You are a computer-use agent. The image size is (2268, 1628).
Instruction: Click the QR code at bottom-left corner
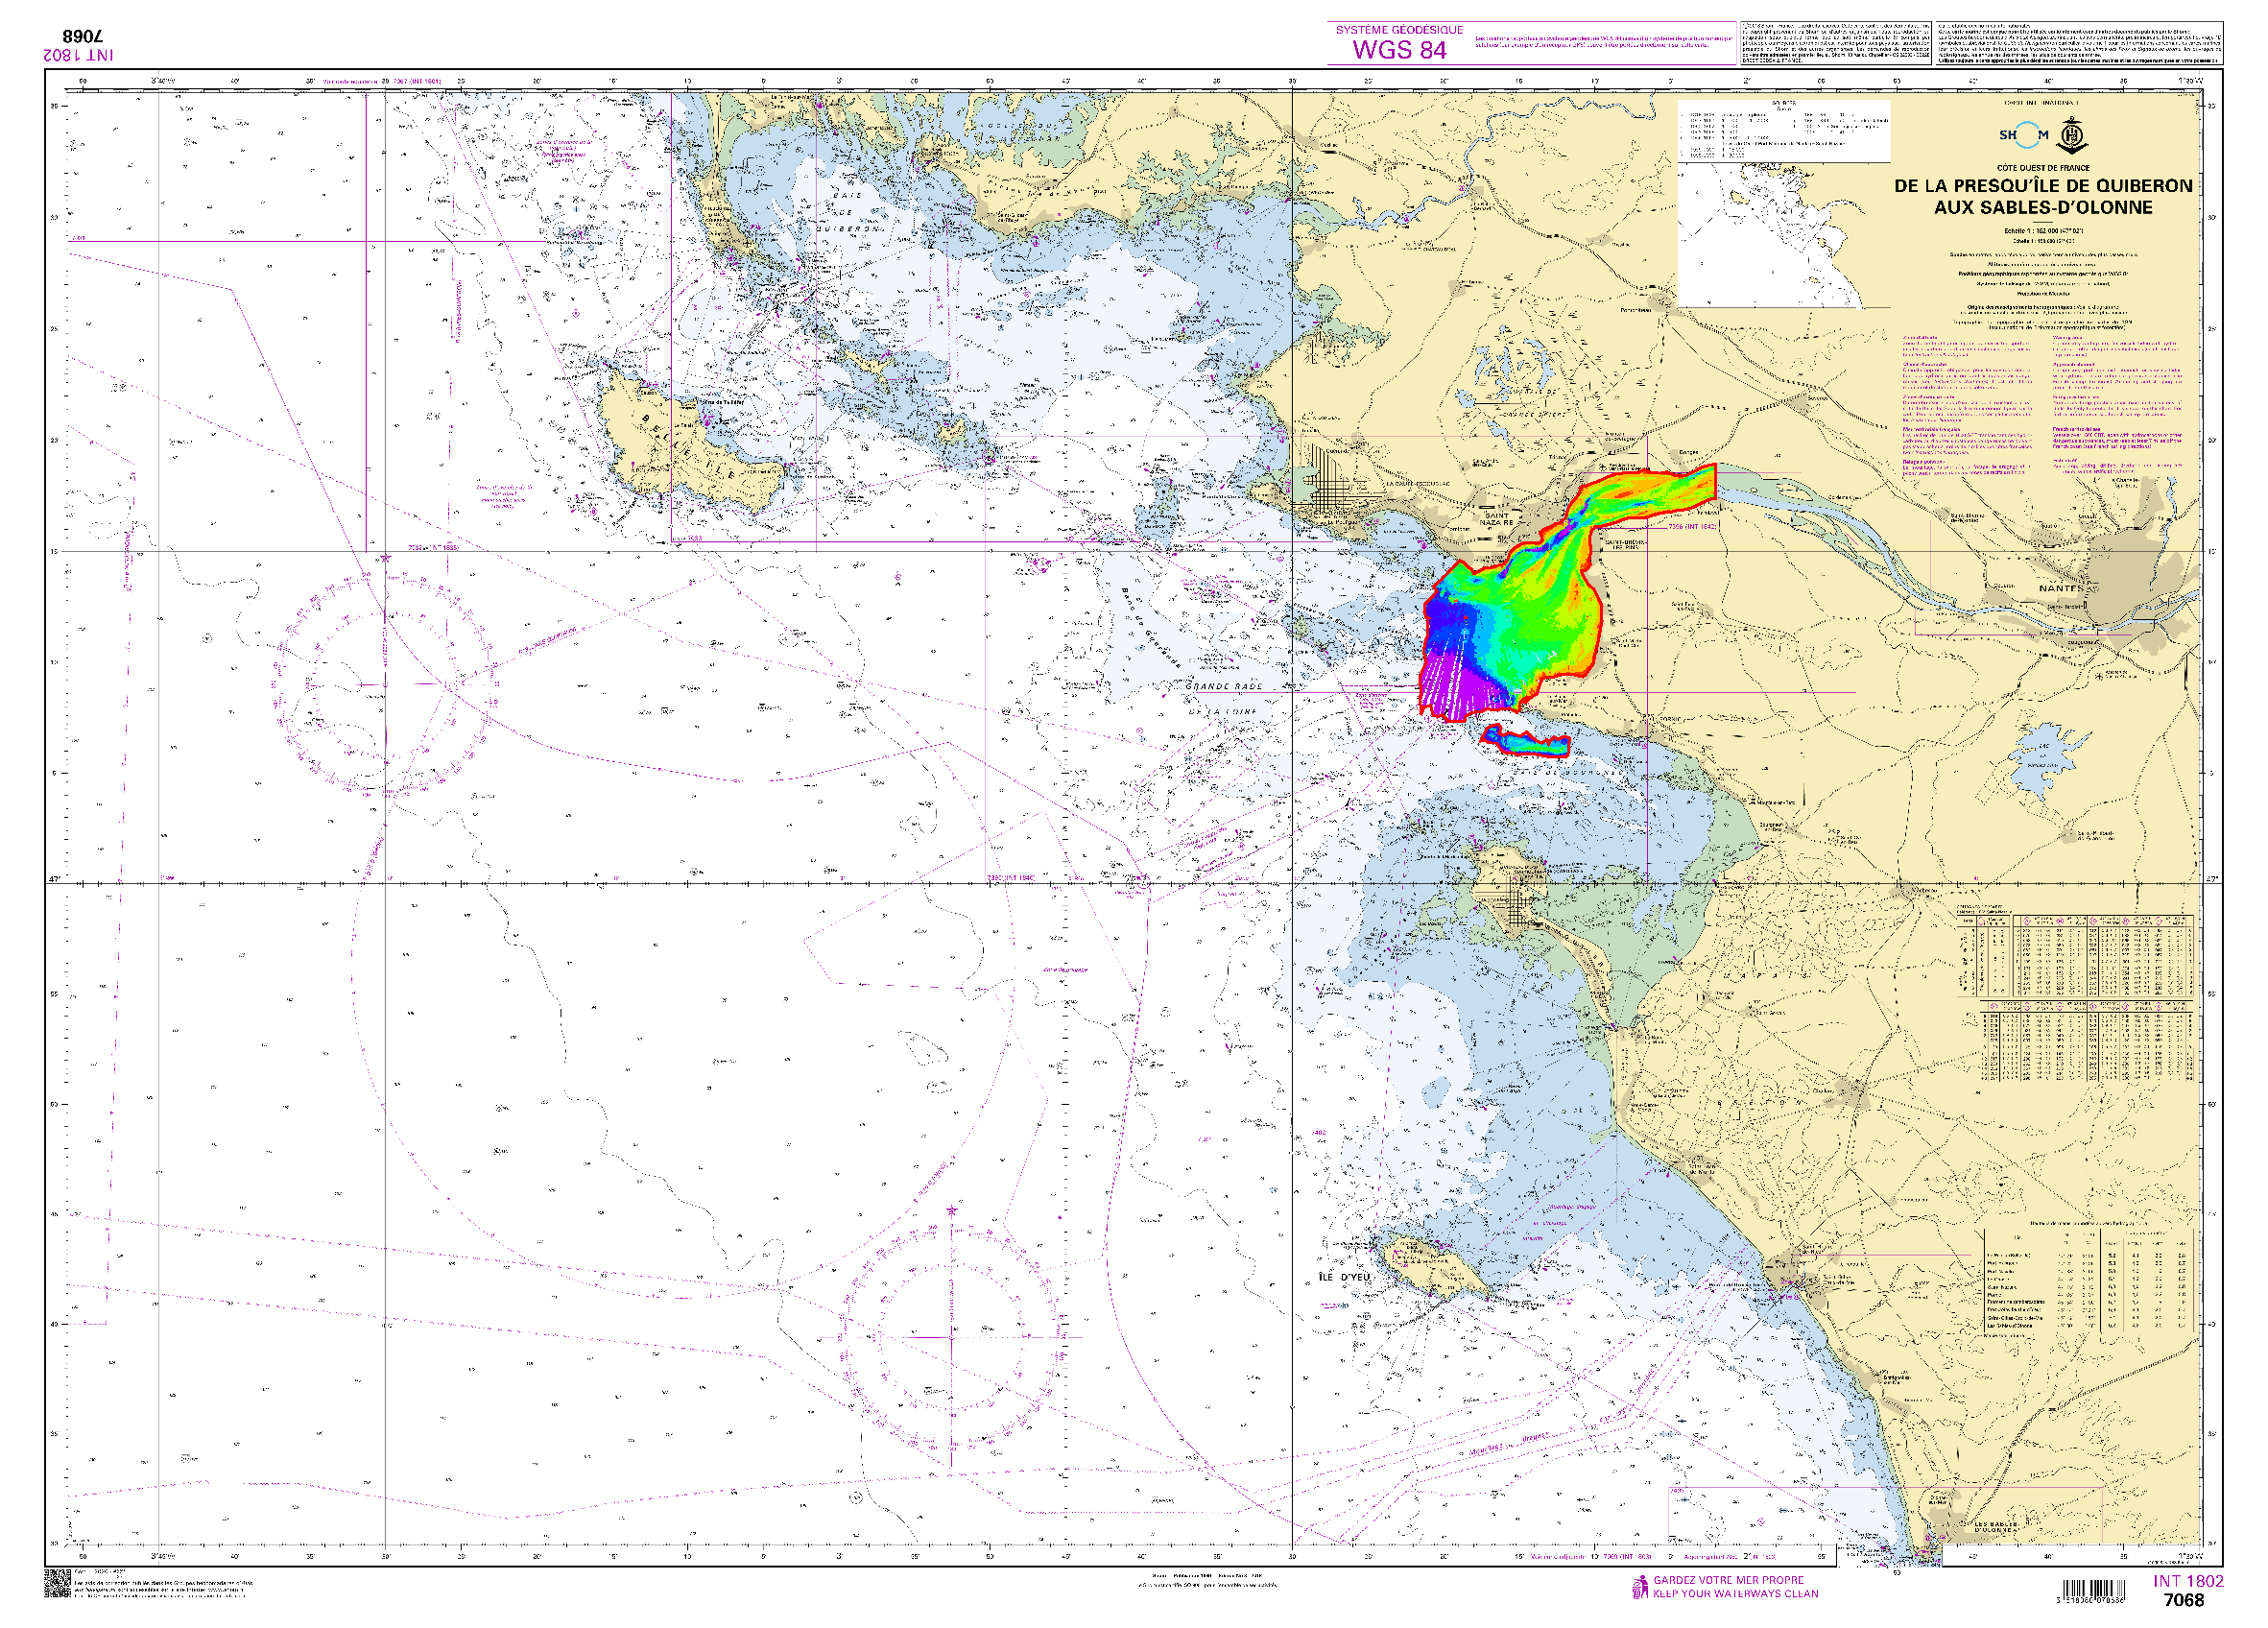[56, 1583]
